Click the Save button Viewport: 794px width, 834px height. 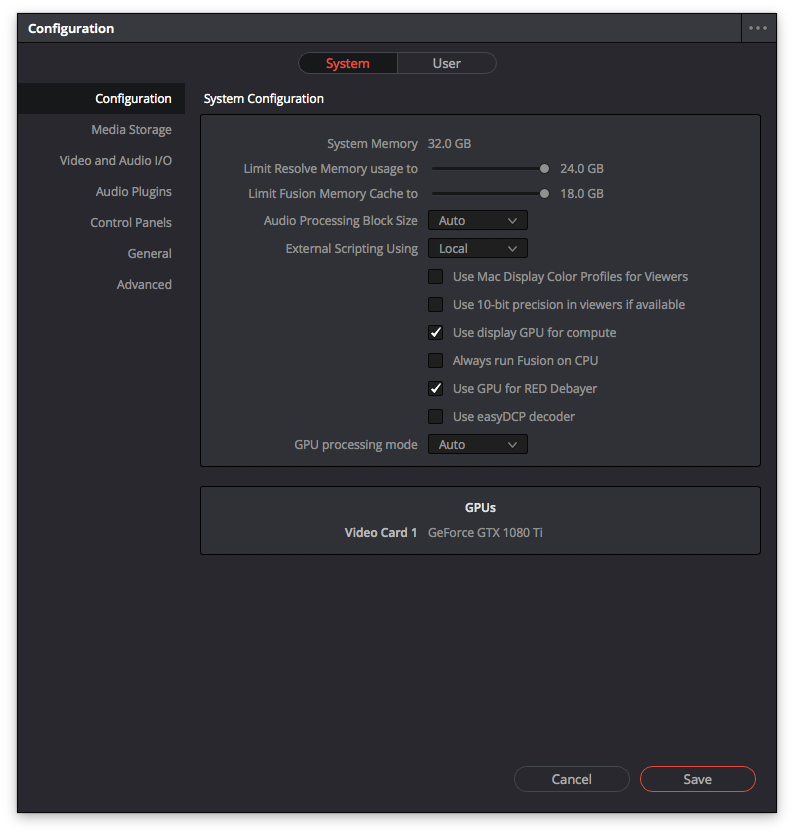click(697, 779)
